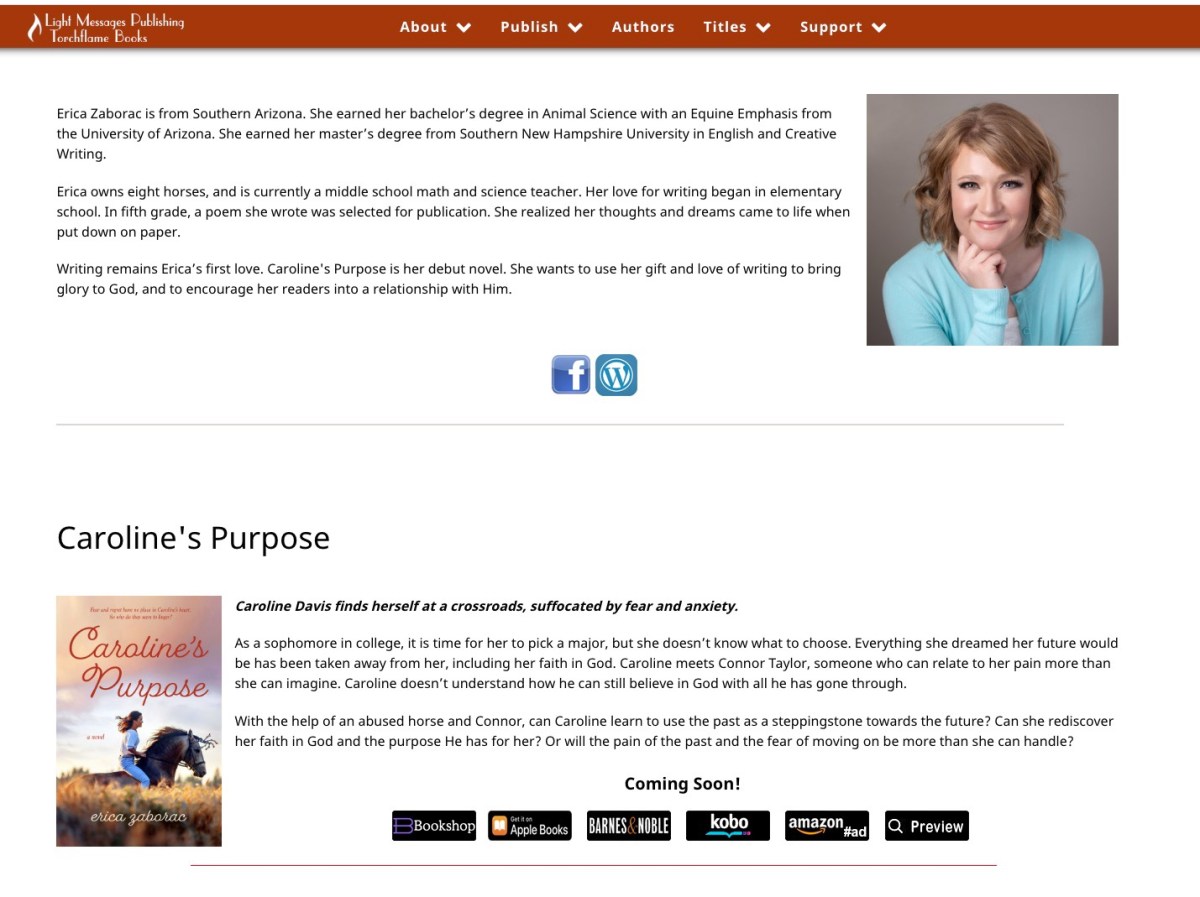Click the Preview magnifier button

927,826
